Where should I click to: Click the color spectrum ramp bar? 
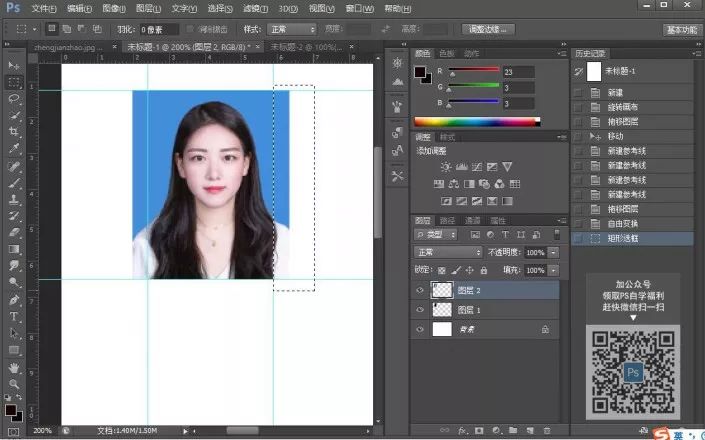pyautogui.click(x=477, y=122)
